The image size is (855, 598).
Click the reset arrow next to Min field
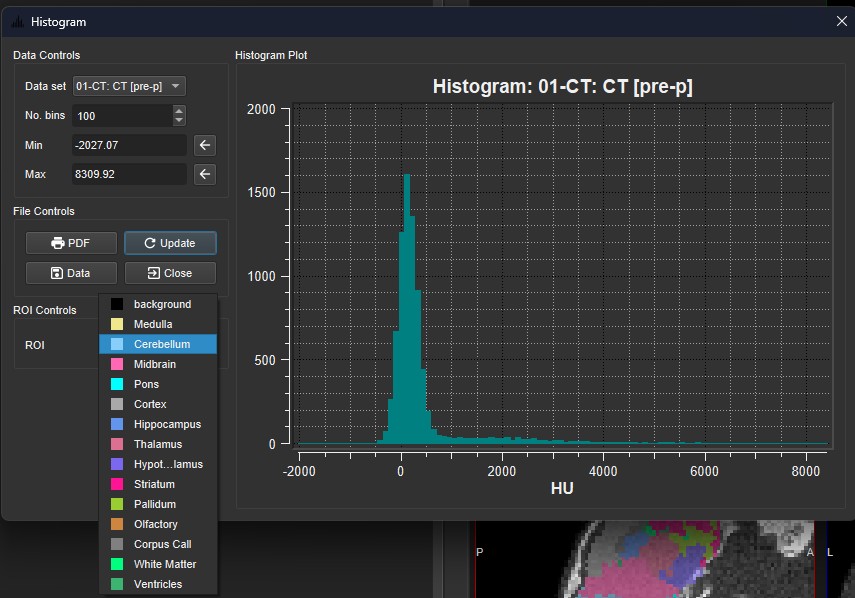204,145
